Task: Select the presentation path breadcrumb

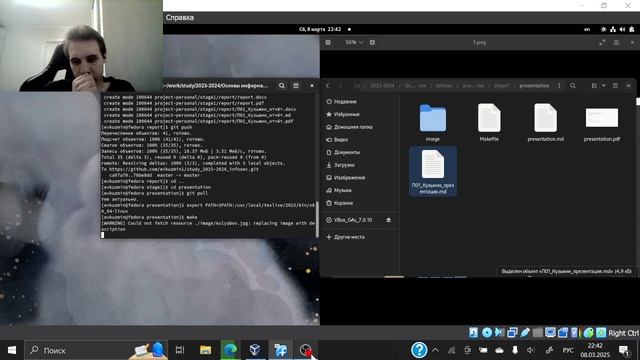Action: [x=534, y=86]
